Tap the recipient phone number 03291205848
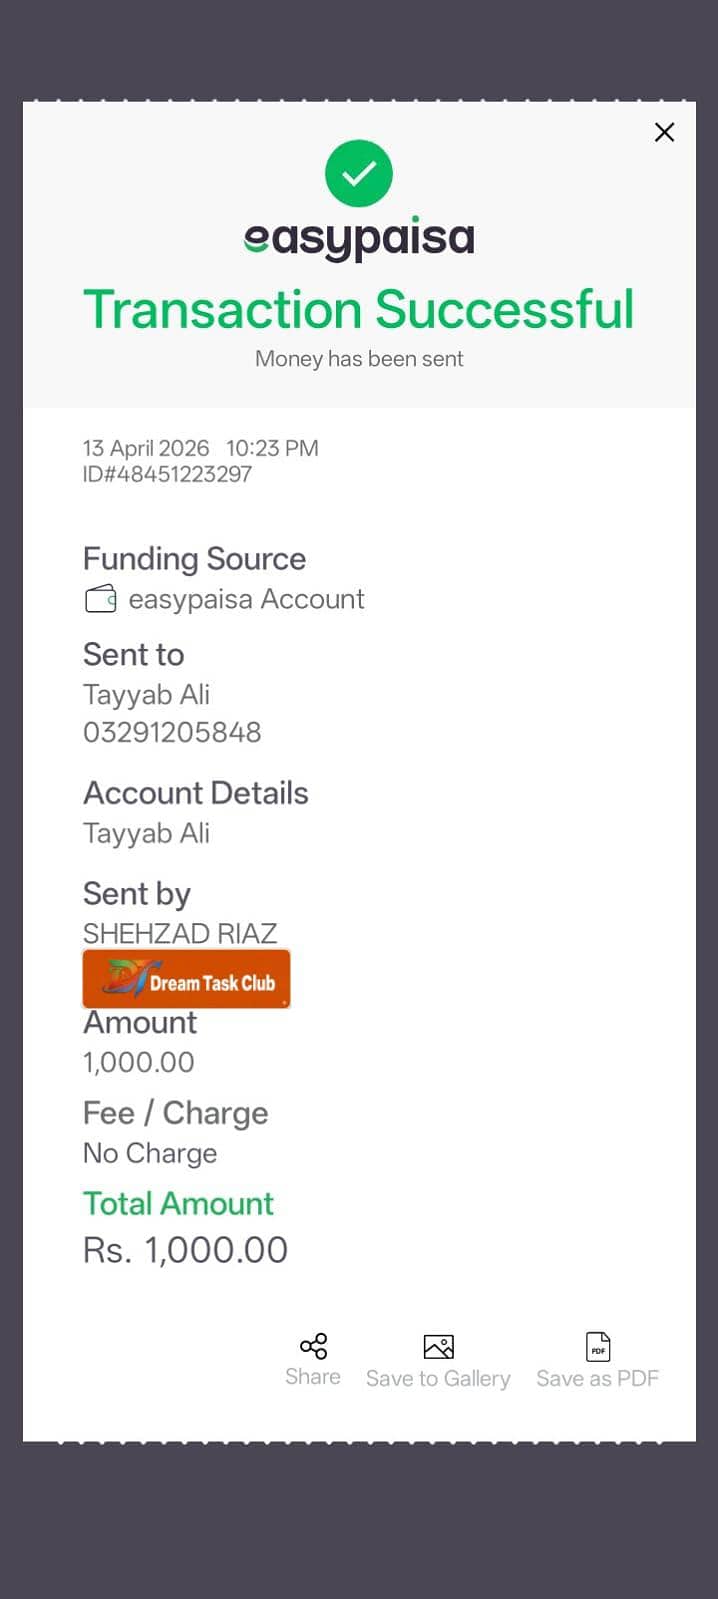 pyautogui.click(x=172, y=733)
